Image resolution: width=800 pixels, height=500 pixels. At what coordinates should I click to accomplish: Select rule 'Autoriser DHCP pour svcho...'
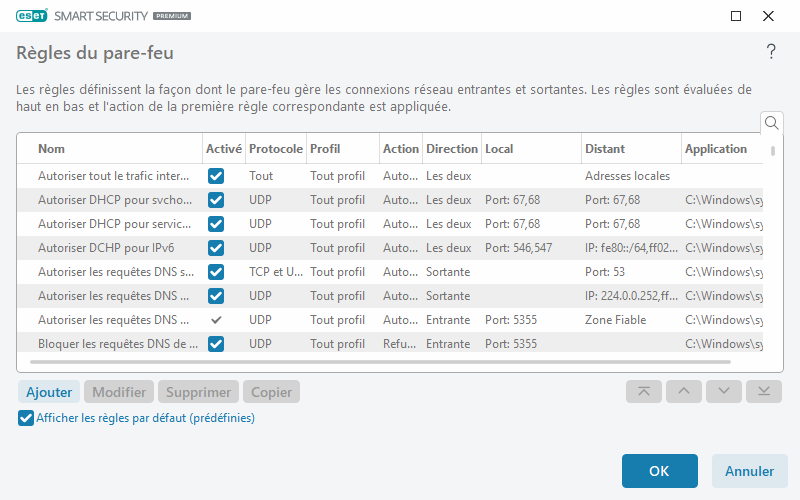(x=115, y=200)
